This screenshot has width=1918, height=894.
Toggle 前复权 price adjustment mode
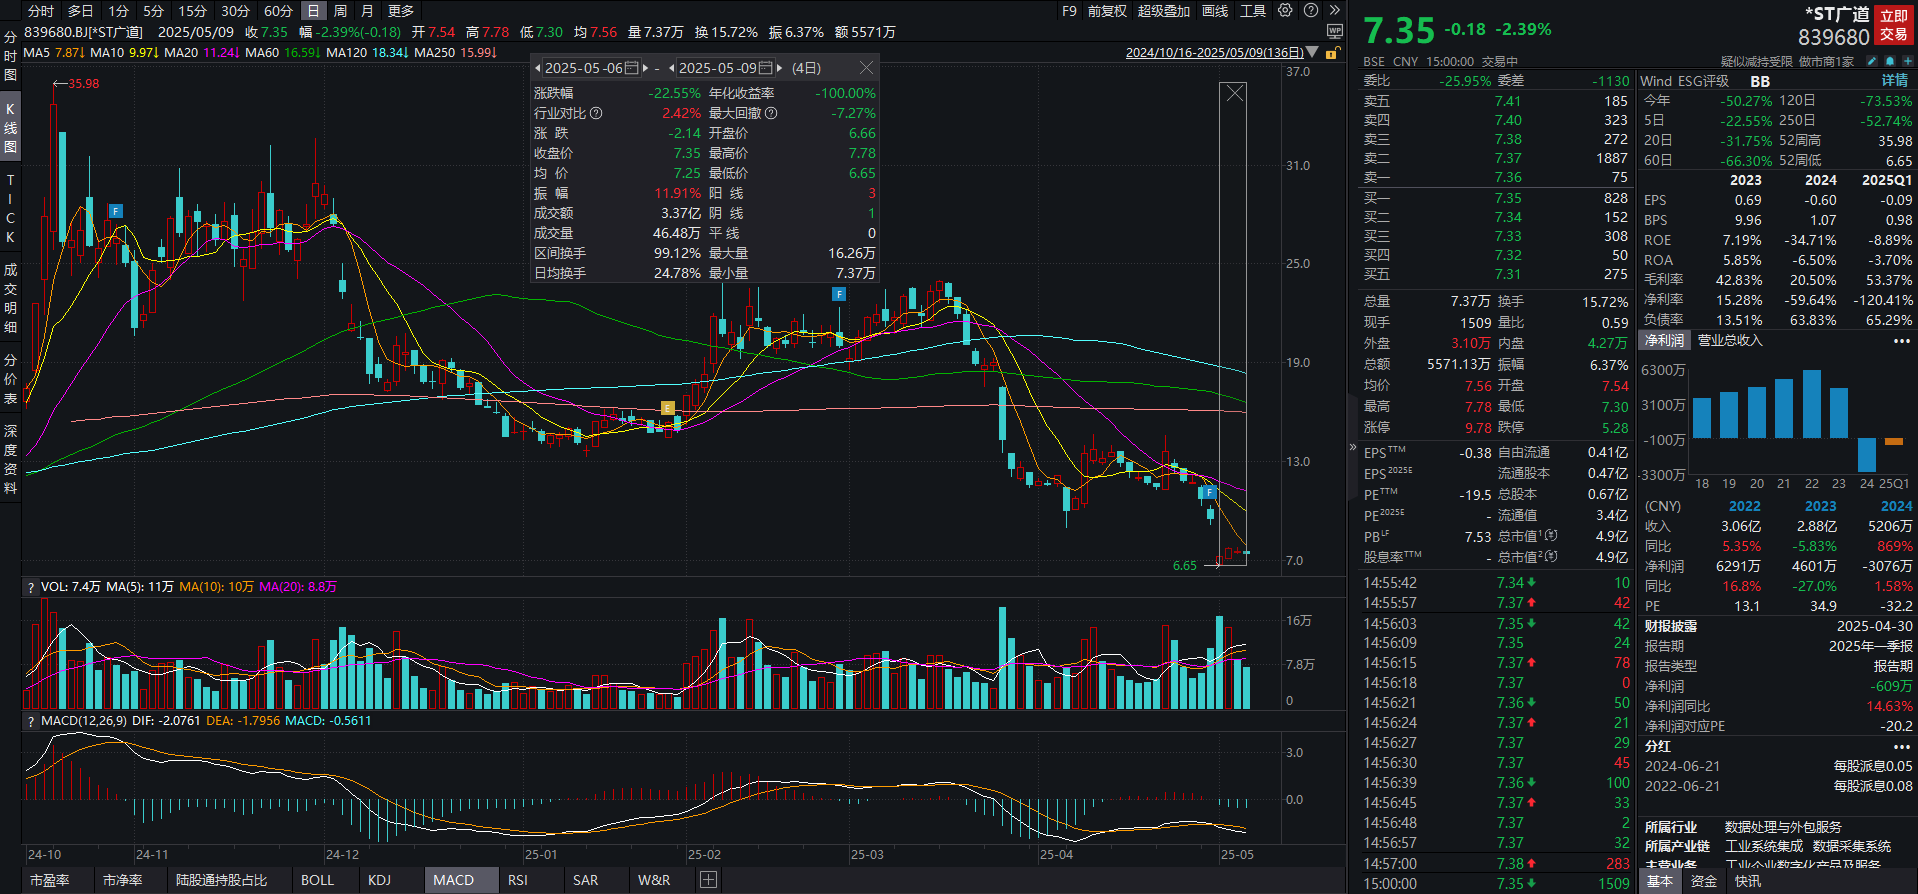(1107, 11)
